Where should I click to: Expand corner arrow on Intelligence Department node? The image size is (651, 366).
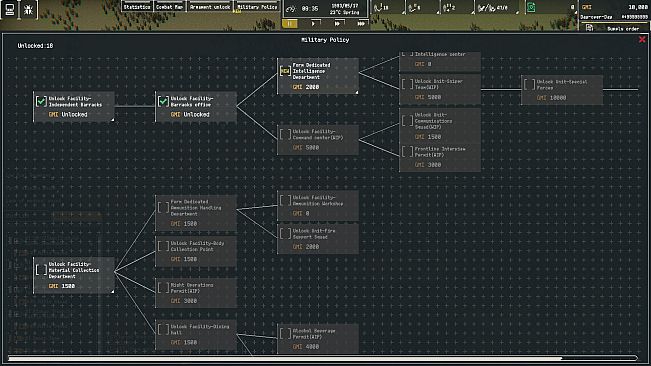pos(357,92)
